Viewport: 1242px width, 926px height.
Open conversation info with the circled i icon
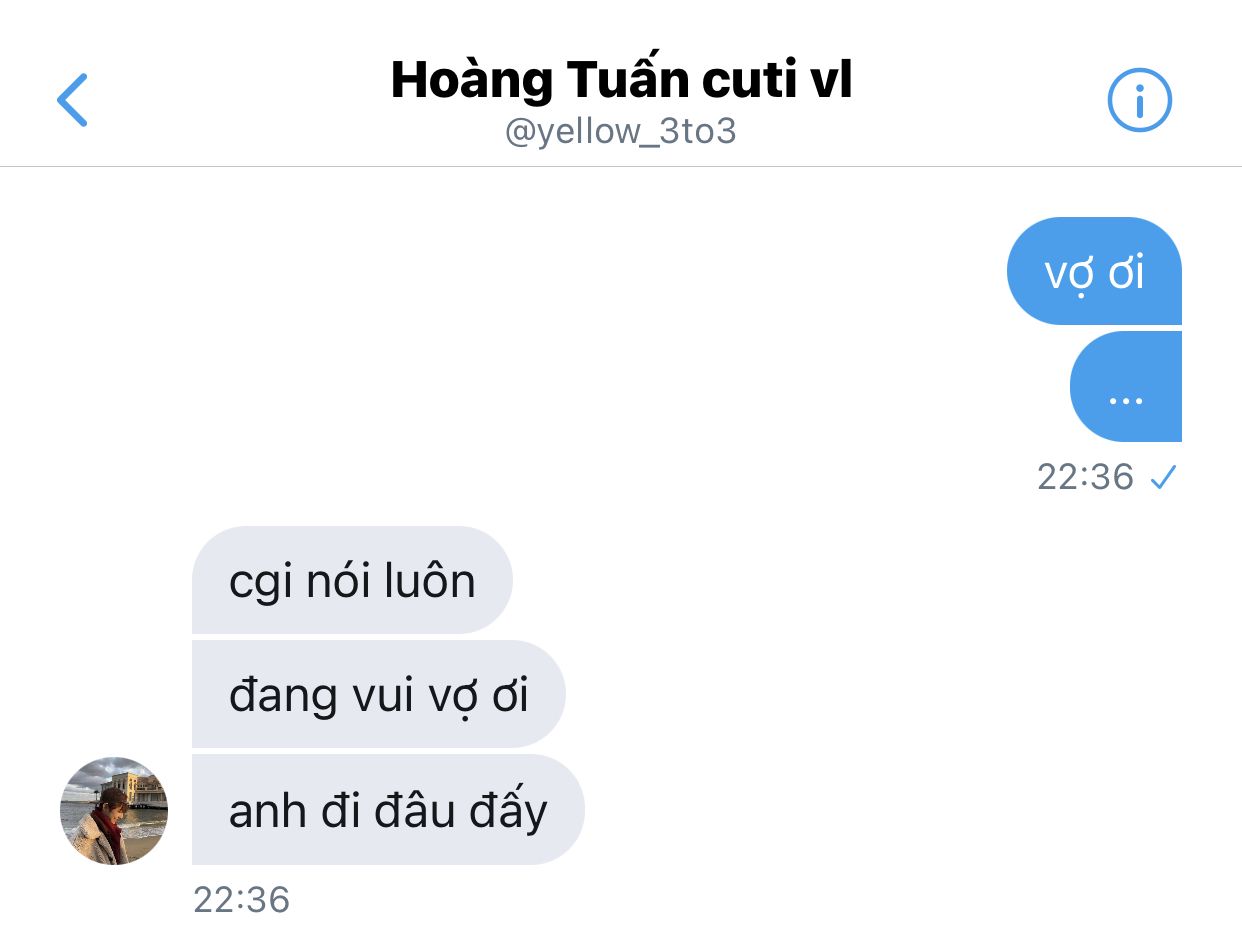(x=1139, y=100)
